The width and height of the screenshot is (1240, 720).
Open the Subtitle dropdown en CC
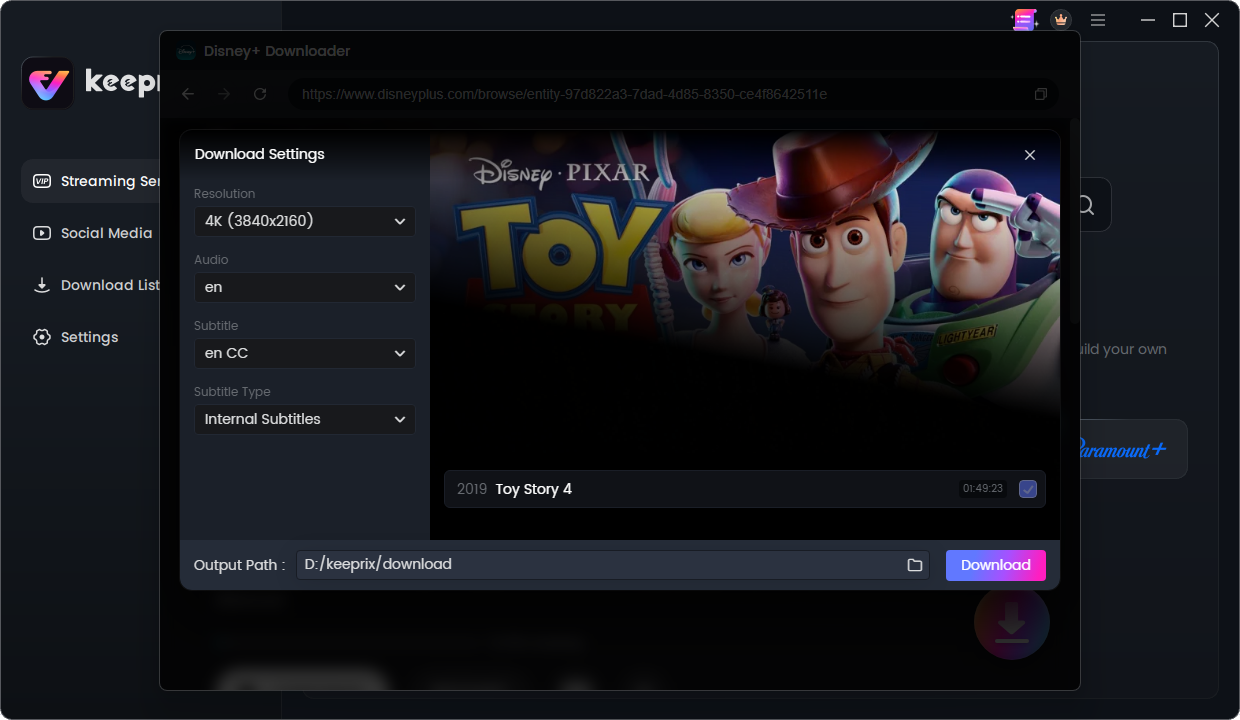(305, 353)
